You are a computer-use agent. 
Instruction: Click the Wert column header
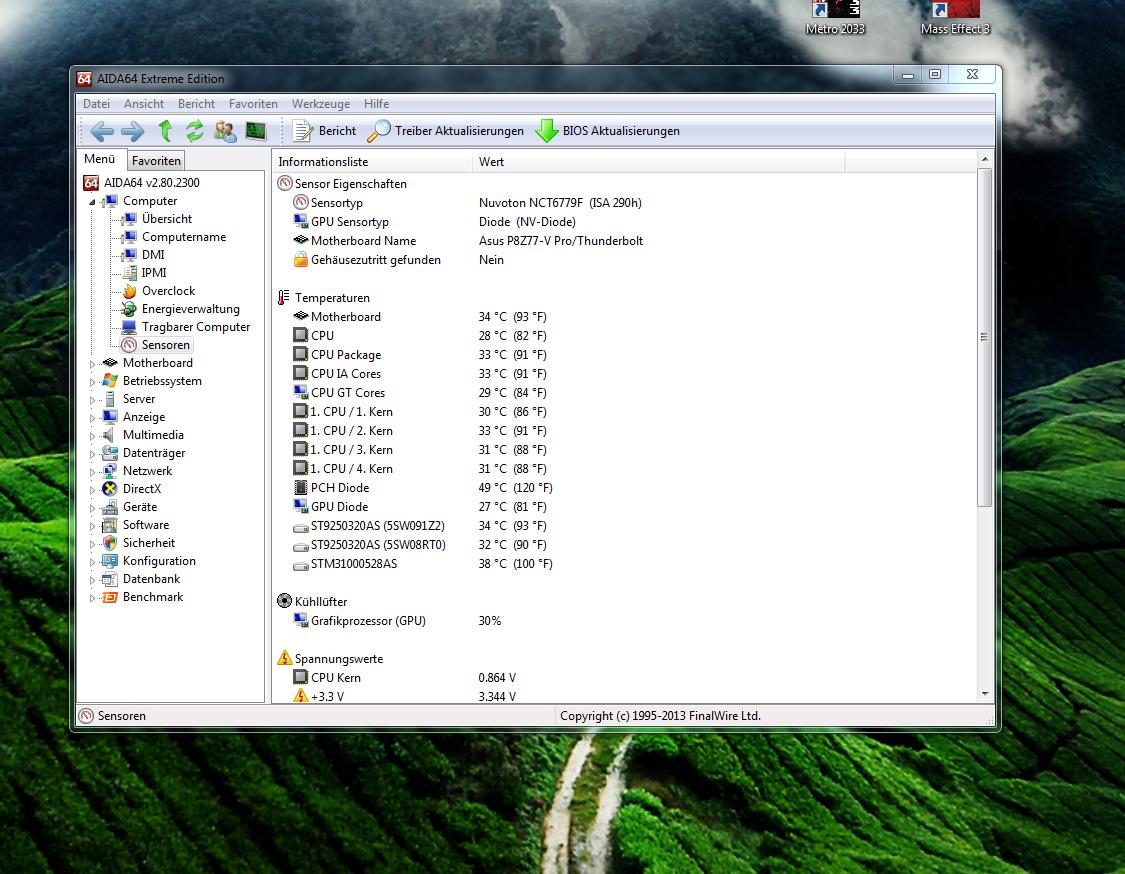[x=491, y=162]
